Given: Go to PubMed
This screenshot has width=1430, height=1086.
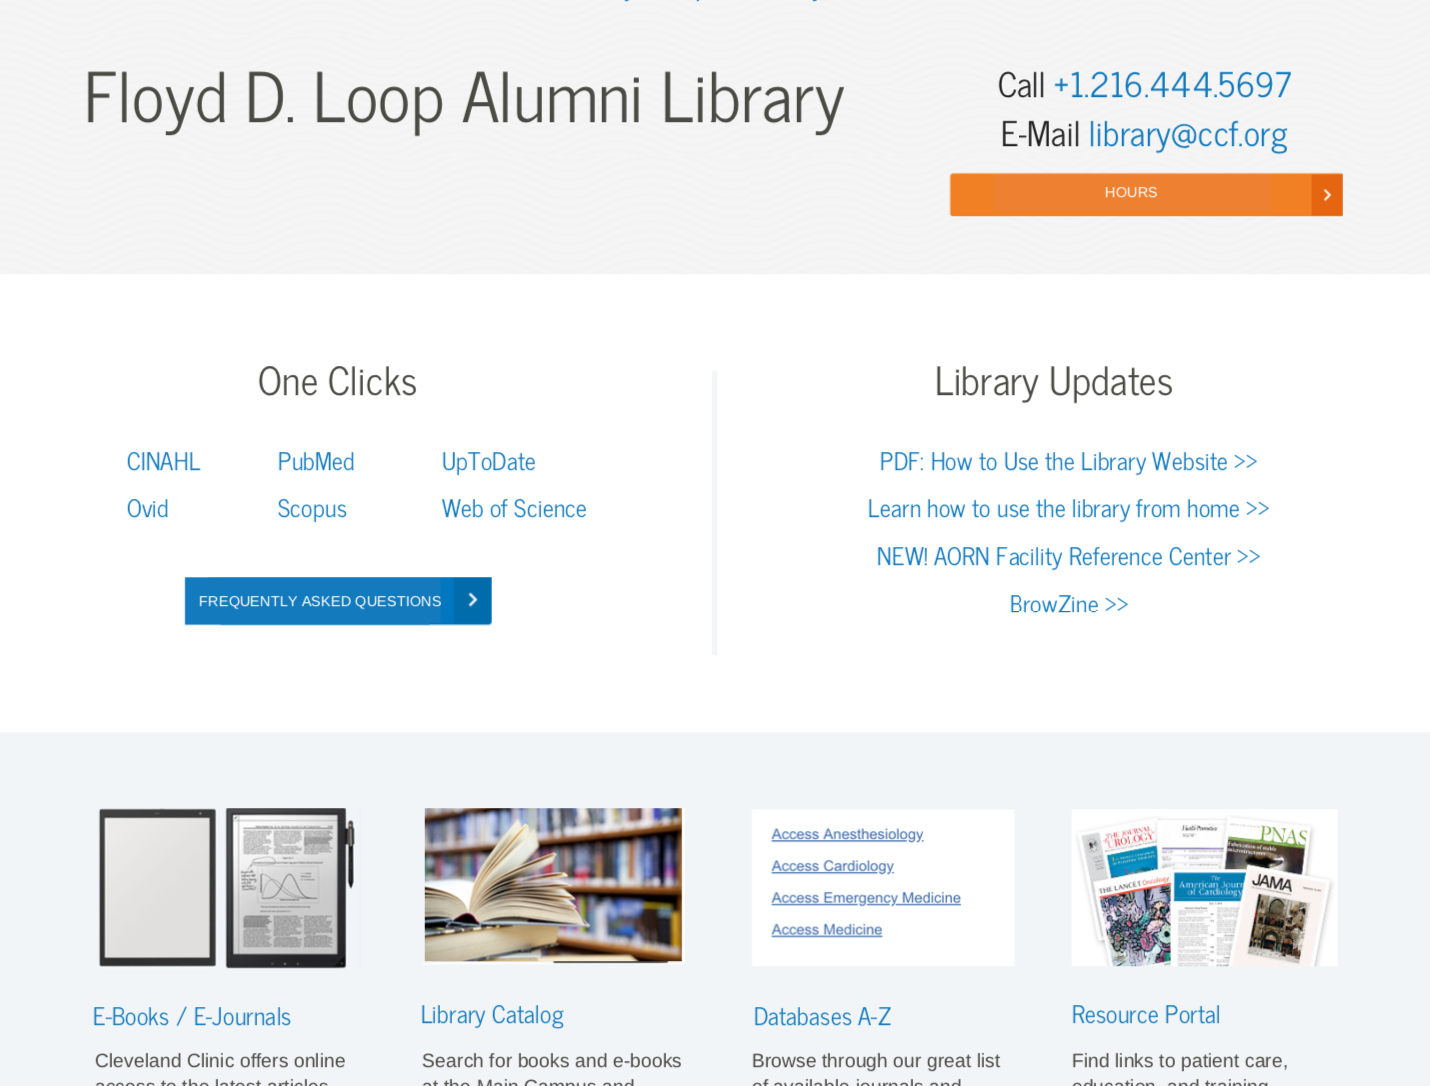Looking at the screenshot, I should pos(316,462).
